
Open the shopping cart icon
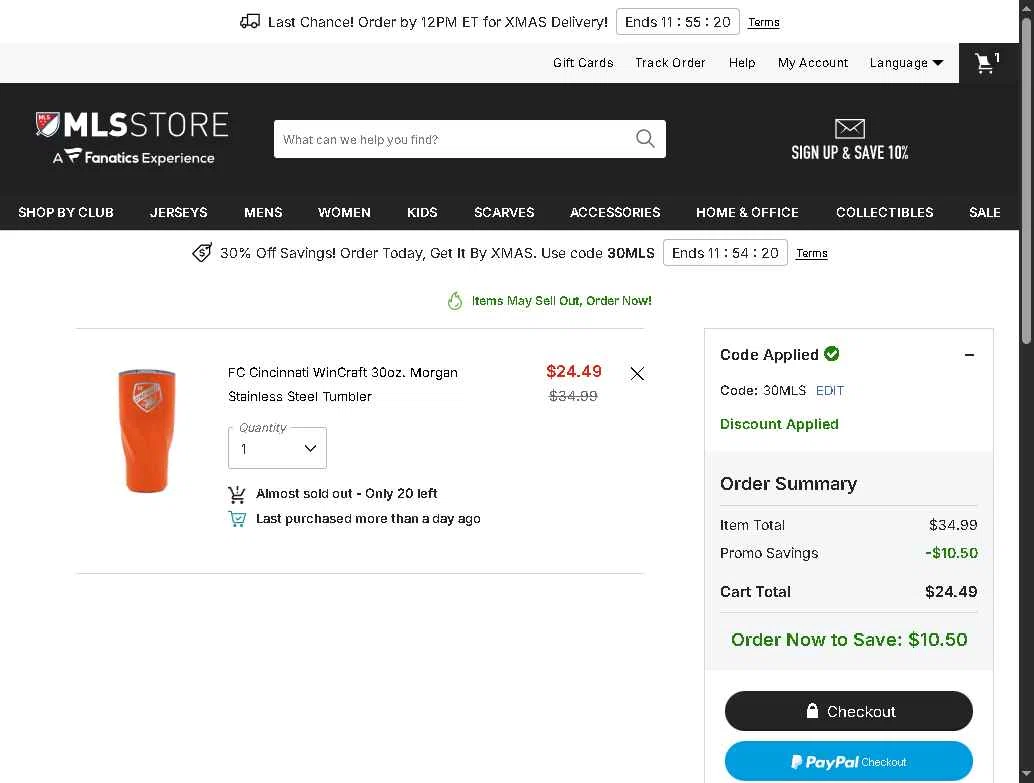tap(987, 63)
